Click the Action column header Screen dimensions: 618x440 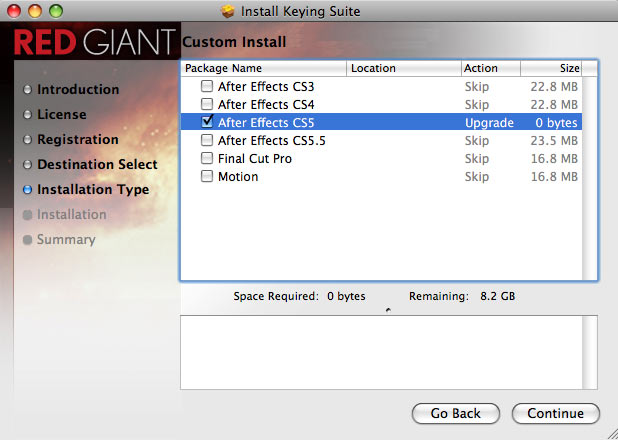491,68
